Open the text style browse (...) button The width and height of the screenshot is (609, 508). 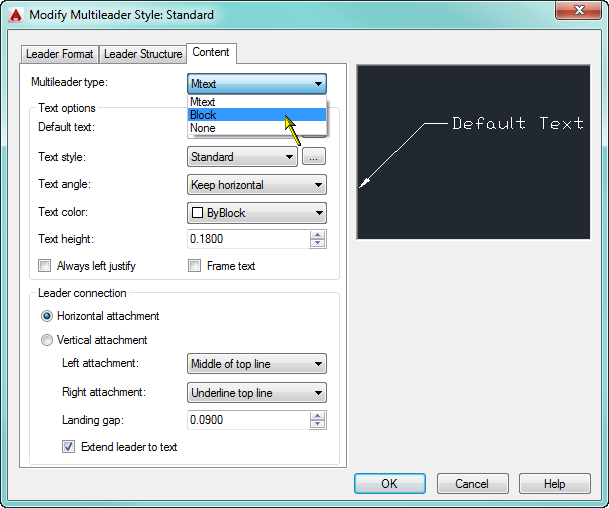314,157
